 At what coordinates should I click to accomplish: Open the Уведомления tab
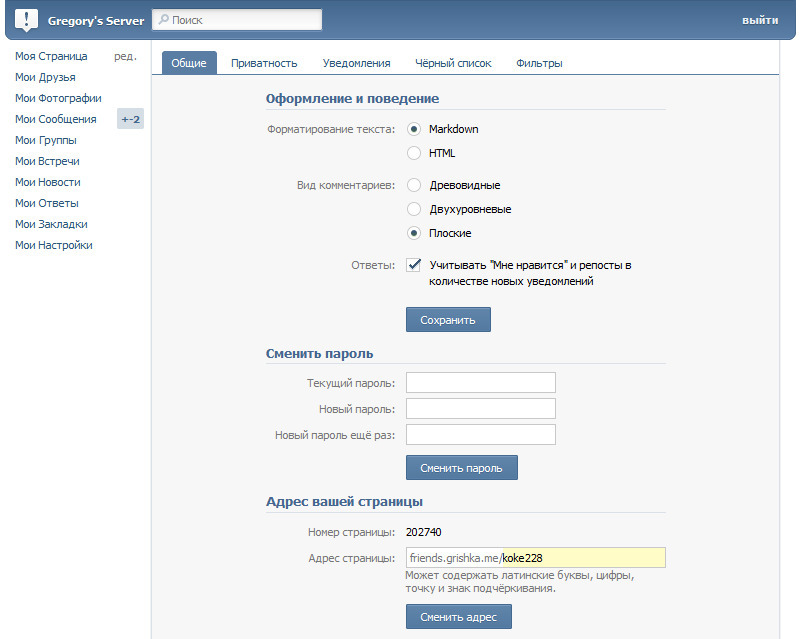tap(357, 63)
